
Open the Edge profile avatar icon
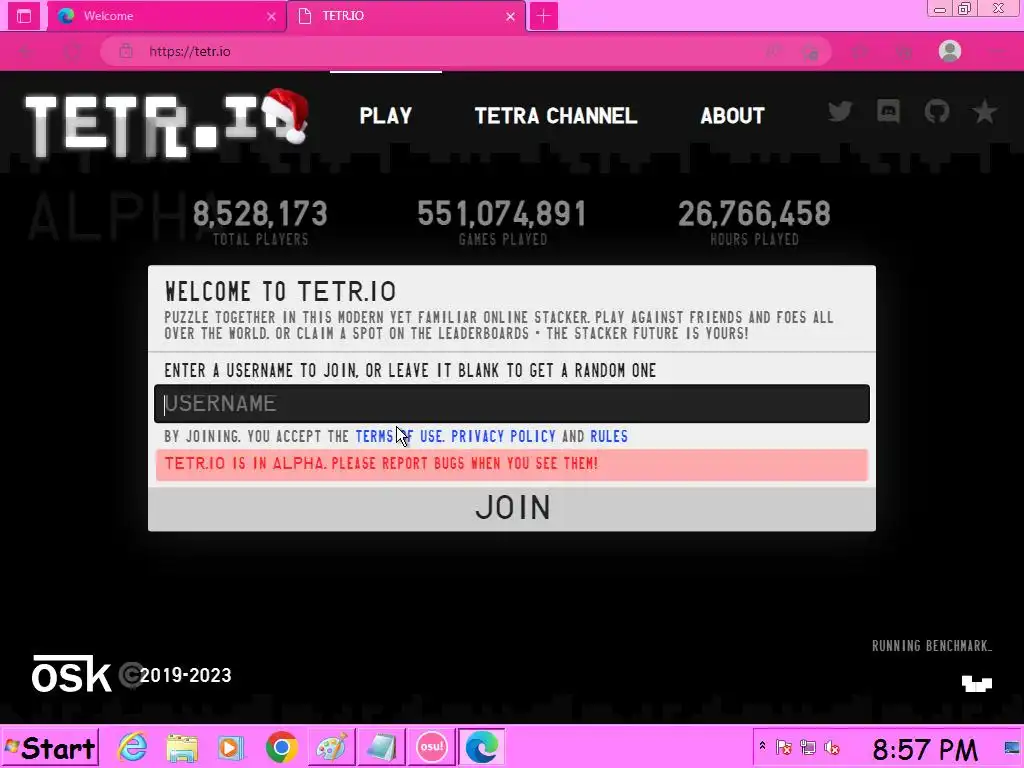(950, 51)
